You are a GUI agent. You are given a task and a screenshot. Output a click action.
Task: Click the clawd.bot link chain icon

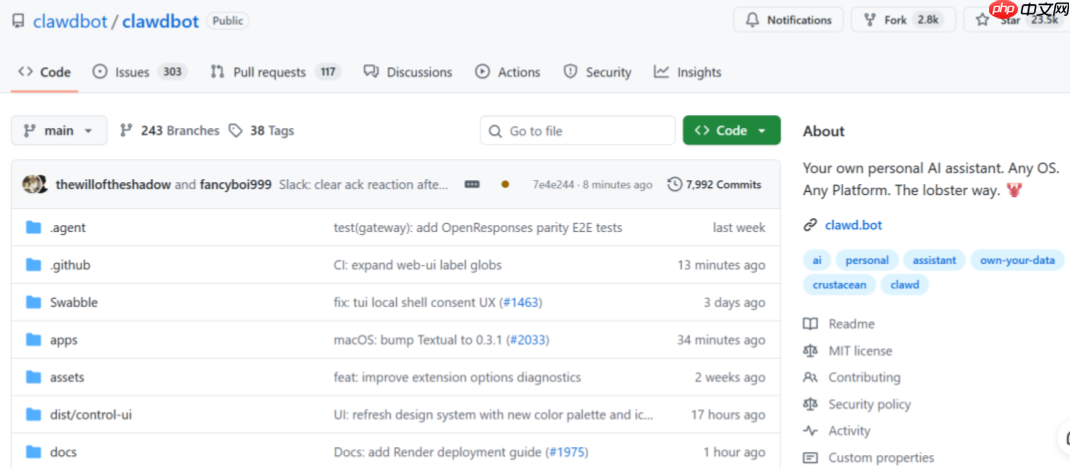coord(810,225)
